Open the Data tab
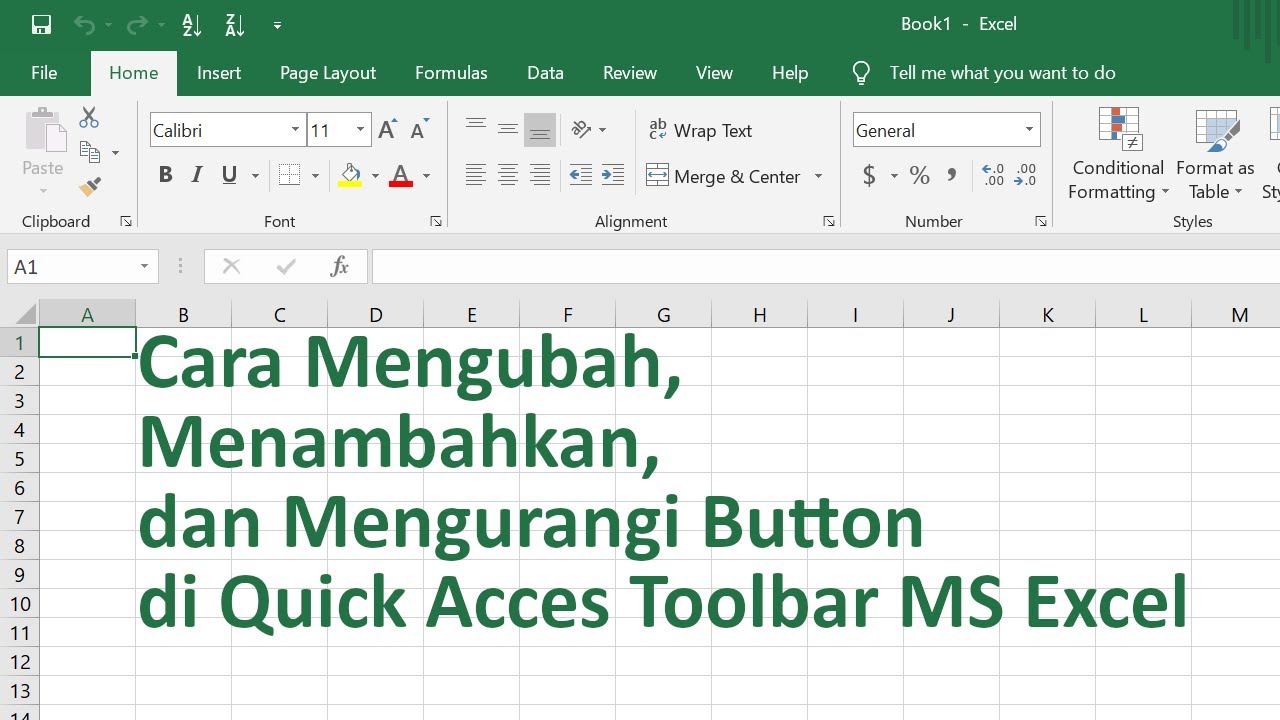Image resolution: width=1280 pixels, height=720 pixels. (545, 73)
